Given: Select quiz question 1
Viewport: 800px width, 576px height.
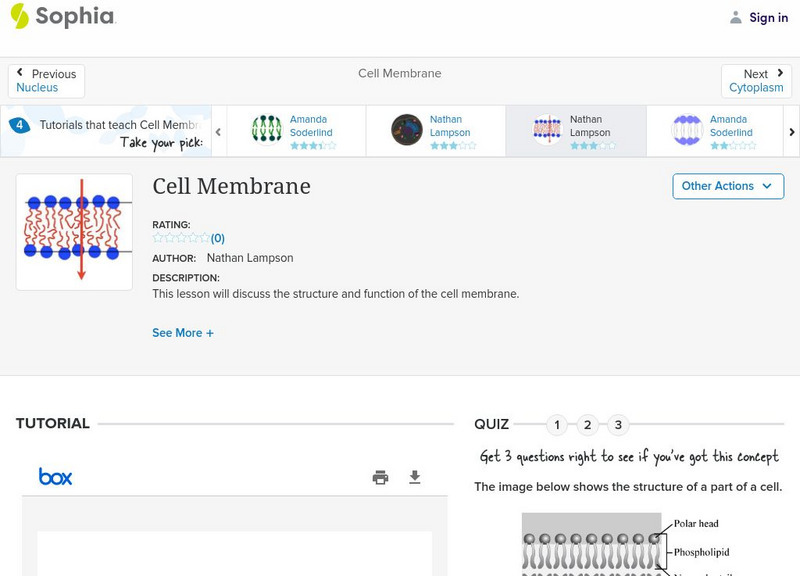Looking at the screenshot, I should click(x=557, y=425).
